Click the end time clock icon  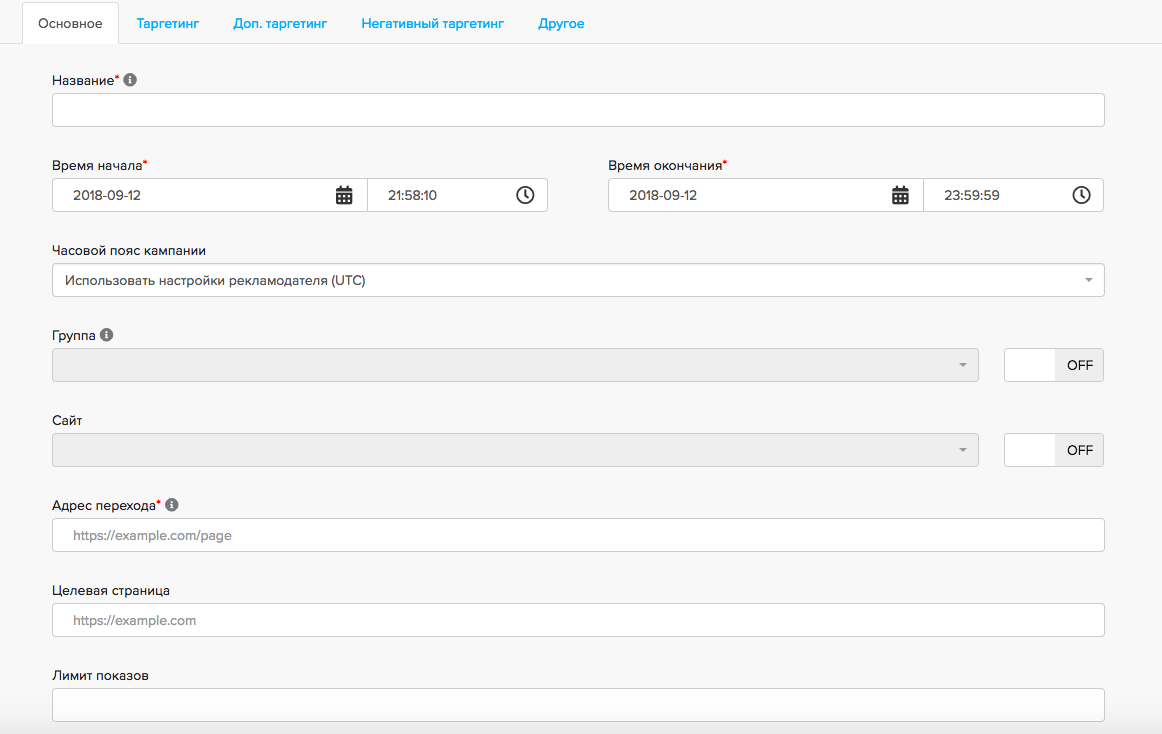(1081, 195)
